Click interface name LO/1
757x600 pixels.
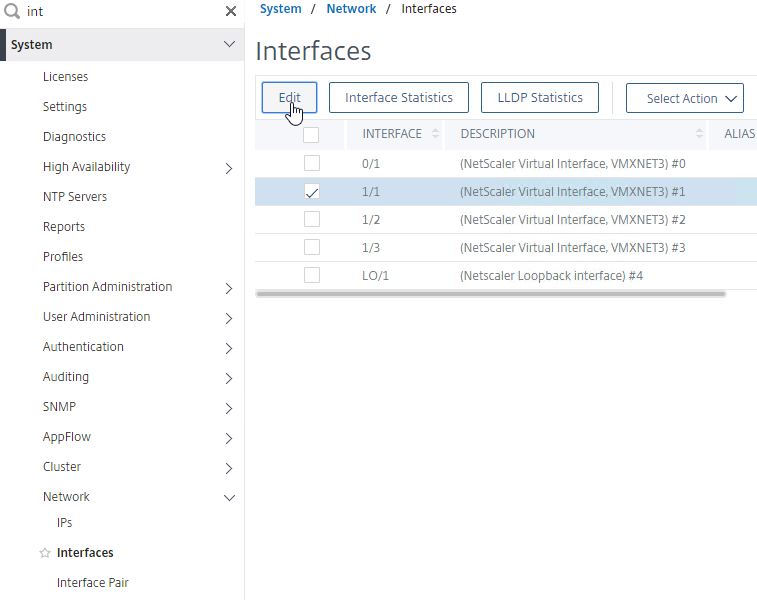point(375,276)
